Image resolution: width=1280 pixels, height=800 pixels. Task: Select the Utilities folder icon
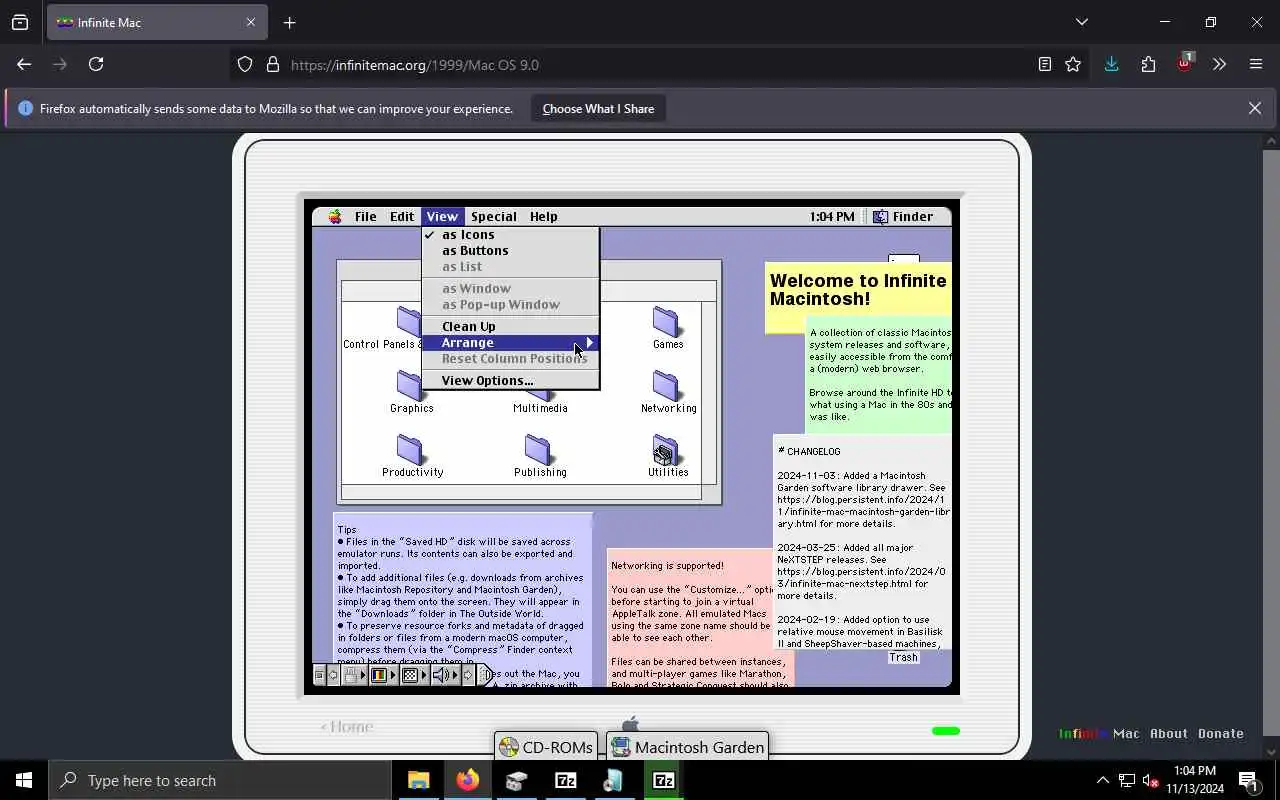click(667, 450)
